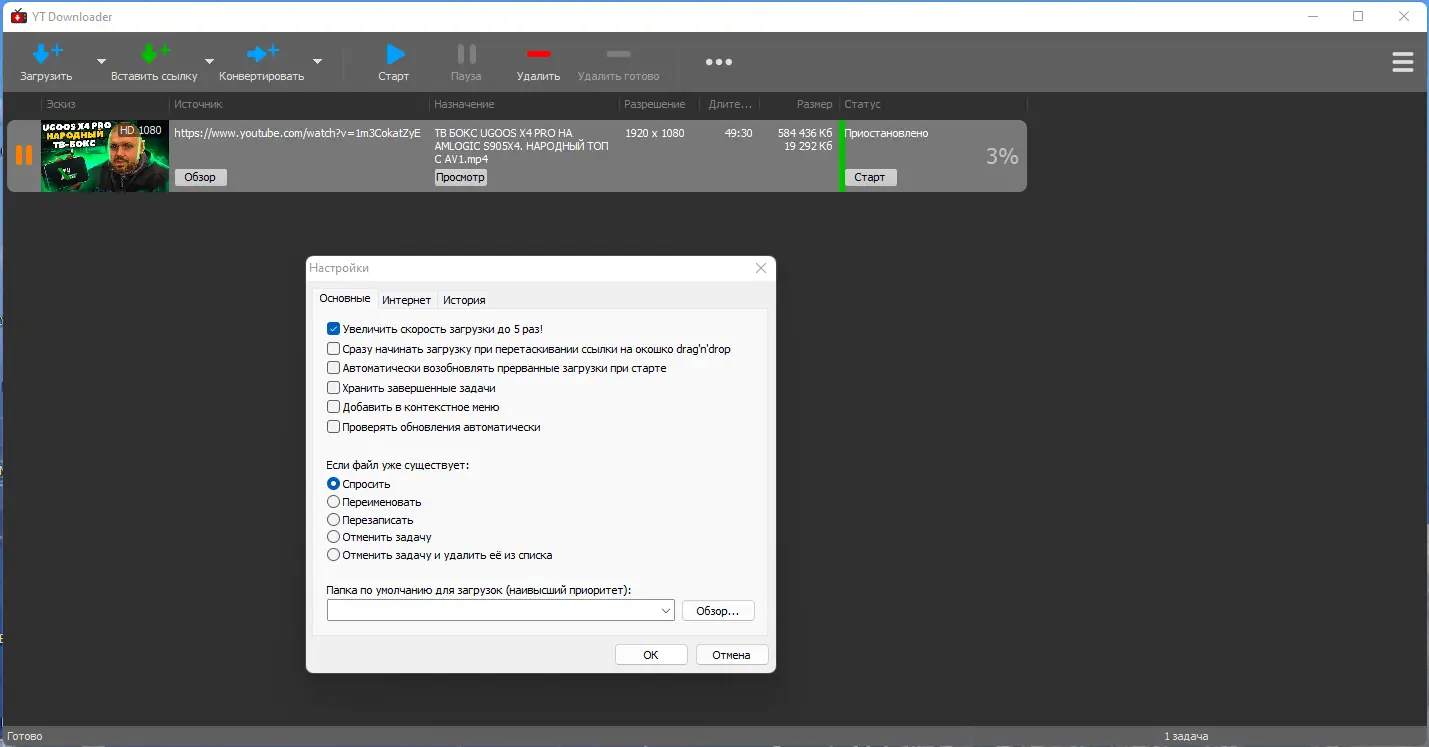Expand the Загрузить dropdown arrow
The image size is (1429, 747).
101,61
